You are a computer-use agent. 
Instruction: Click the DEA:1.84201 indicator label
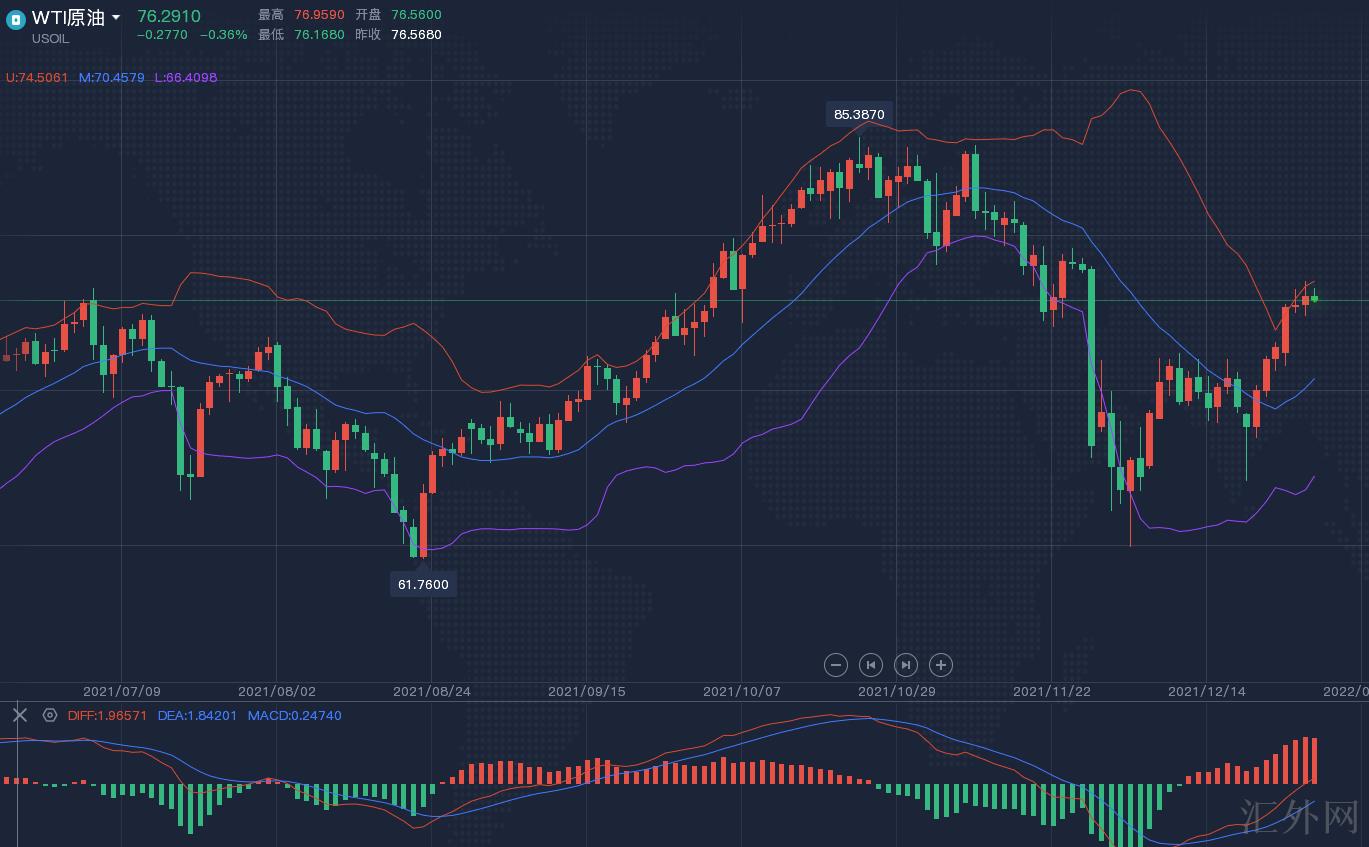coord(197,716)
